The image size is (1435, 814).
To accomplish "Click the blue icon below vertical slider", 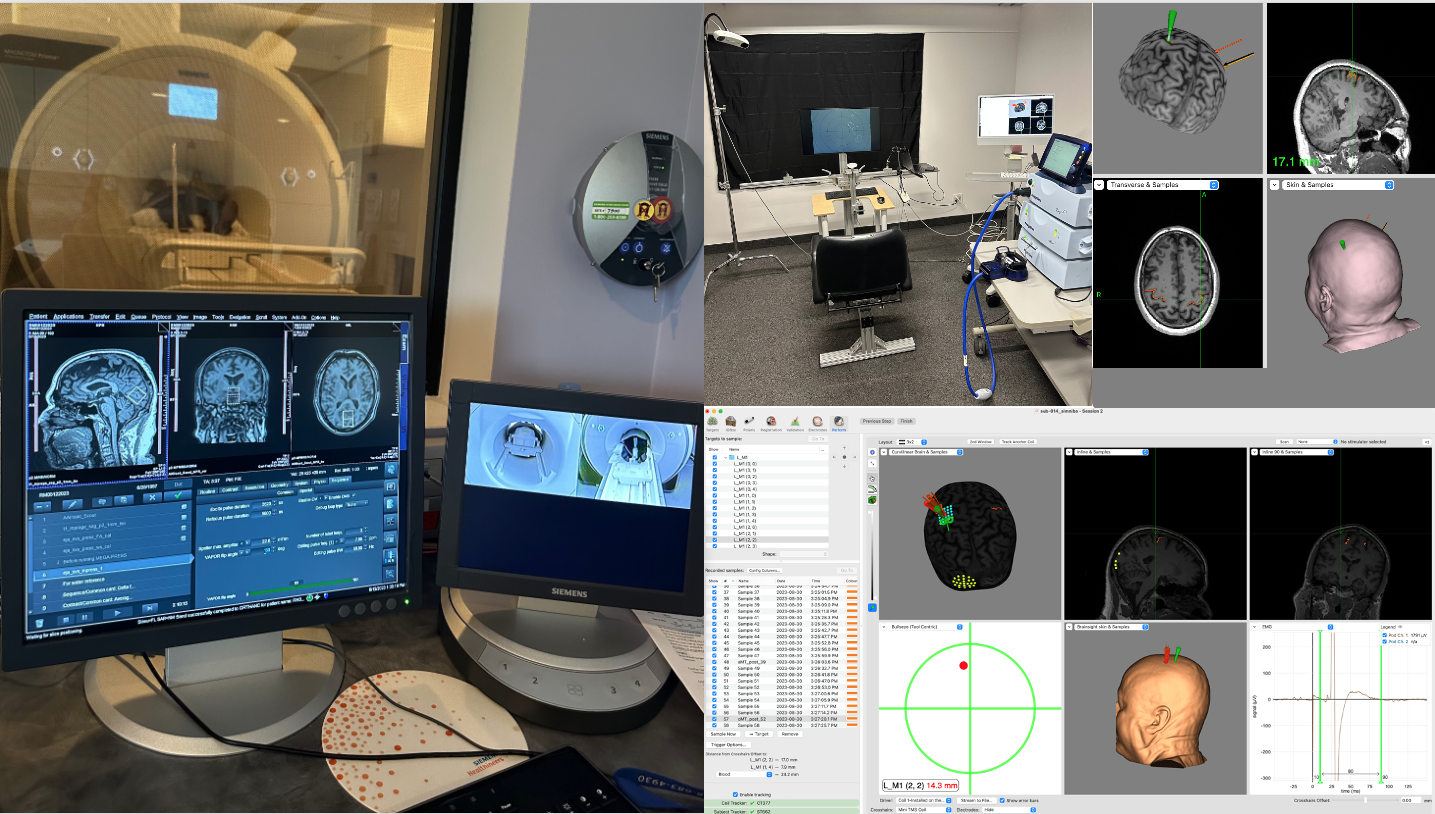I will click(x=872, y=607).
